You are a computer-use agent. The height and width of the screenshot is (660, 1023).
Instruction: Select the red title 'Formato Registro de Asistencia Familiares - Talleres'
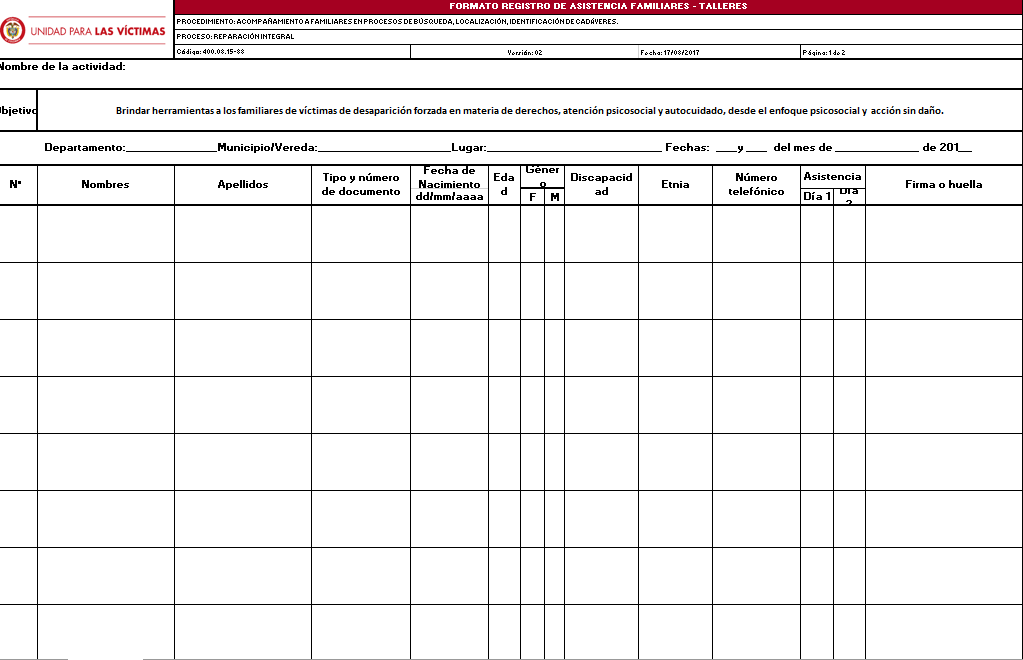click(x=598, y=7)
